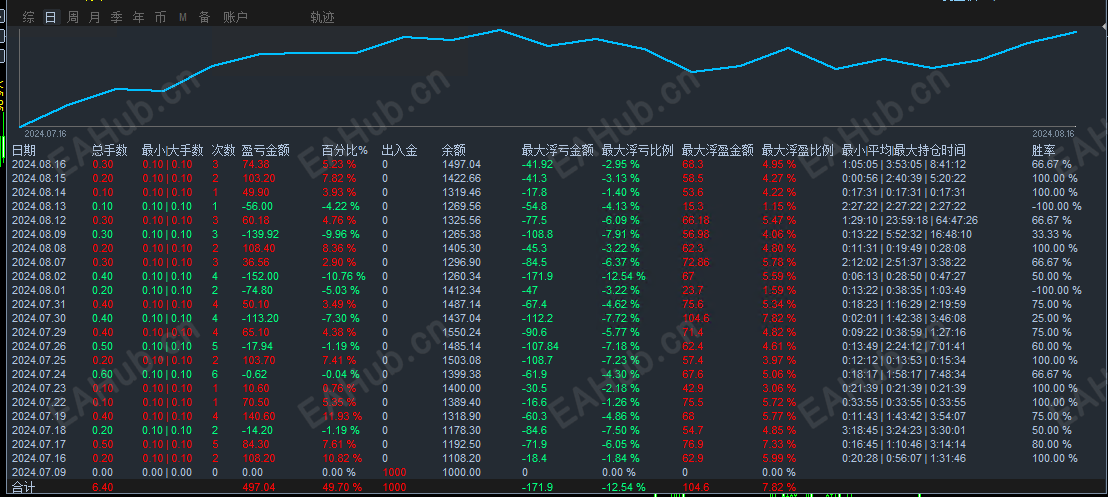Click win rate 33.33 %
This screenshot has width=1108, height=497.
(1051, 234)
